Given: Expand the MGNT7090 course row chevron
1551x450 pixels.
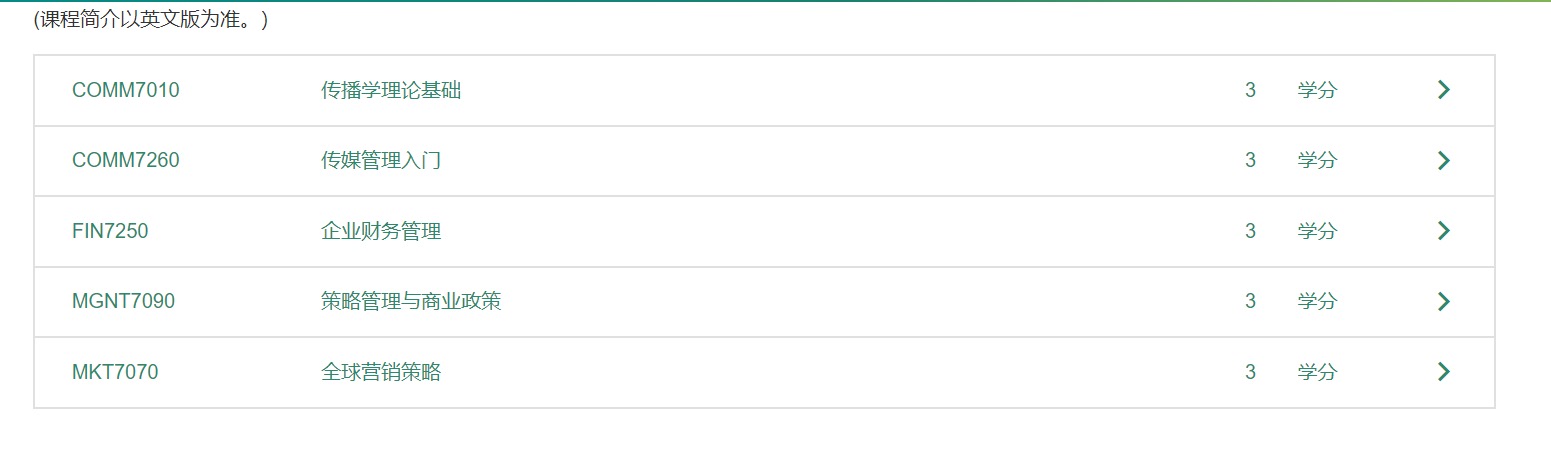Looking at the screenshot, I should [1443, 301].
